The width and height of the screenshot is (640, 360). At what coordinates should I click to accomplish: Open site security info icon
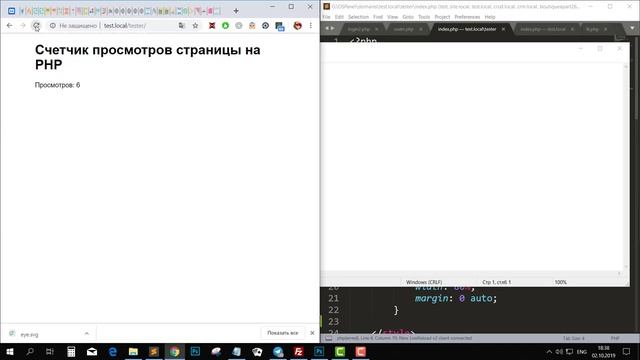(53, 26)
